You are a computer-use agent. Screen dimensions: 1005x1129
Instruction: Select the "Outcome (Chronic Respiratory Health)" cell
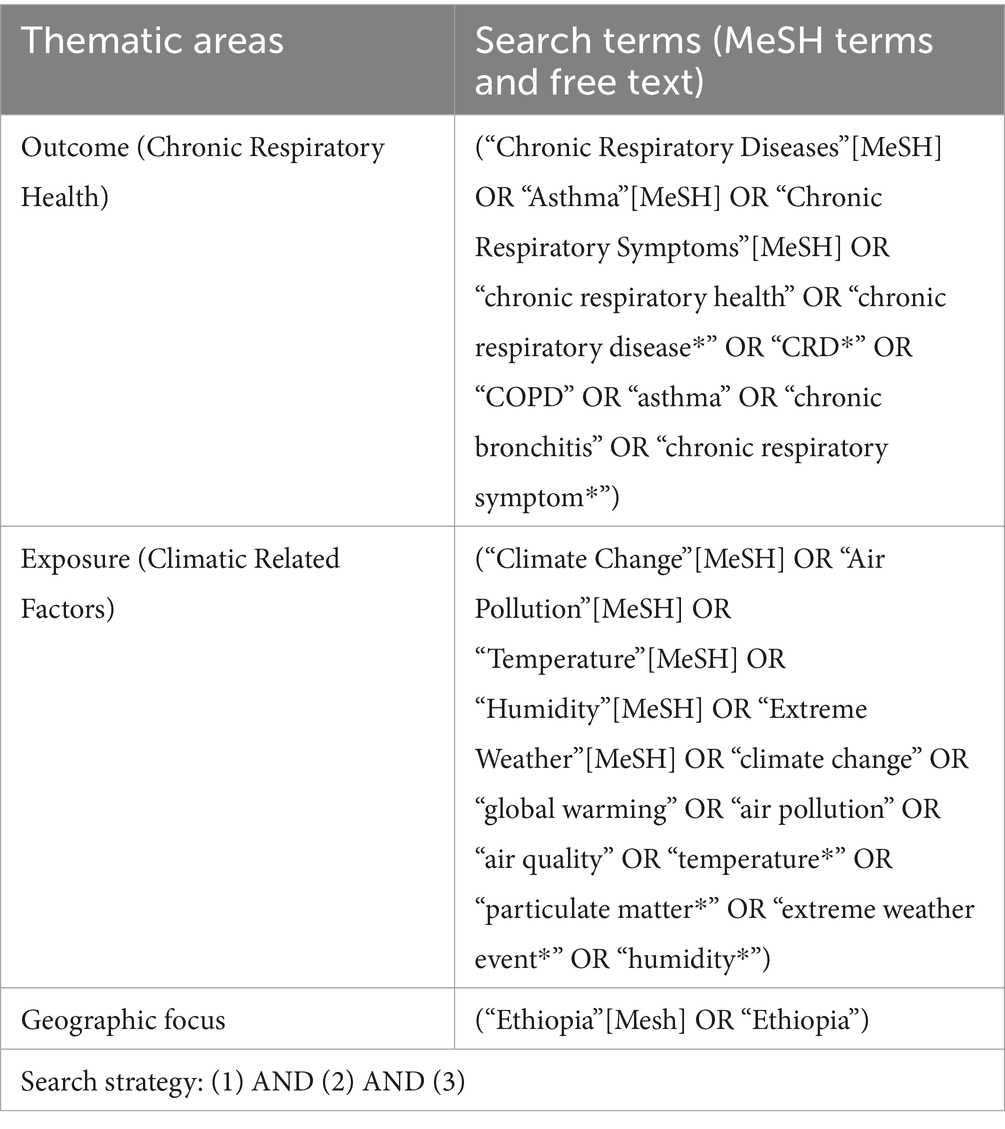point(203,172)
